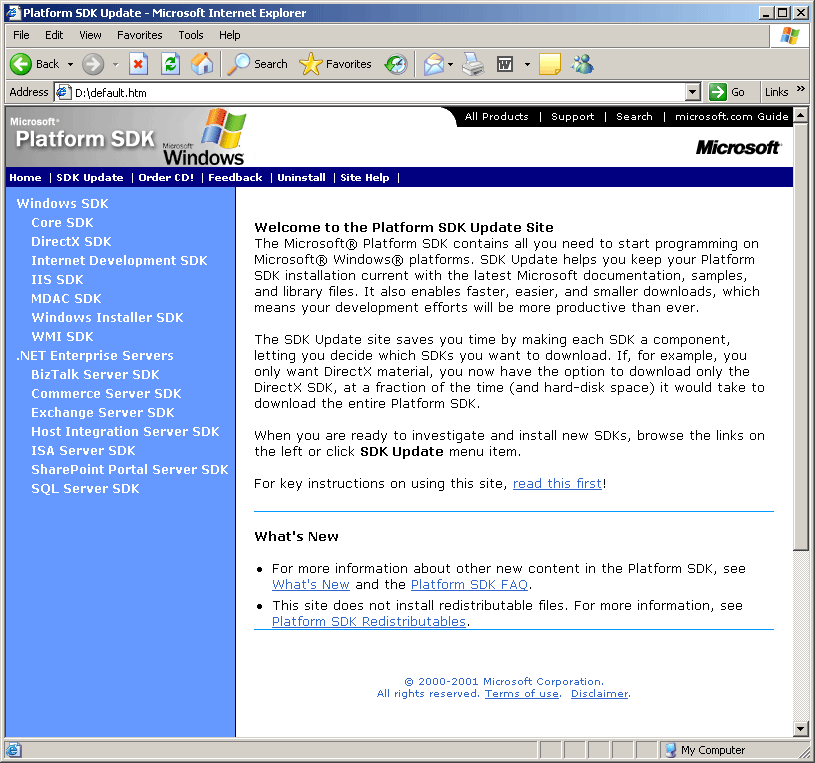
Task: Expand the Links toolbar chevron
Action: [801, 89]
